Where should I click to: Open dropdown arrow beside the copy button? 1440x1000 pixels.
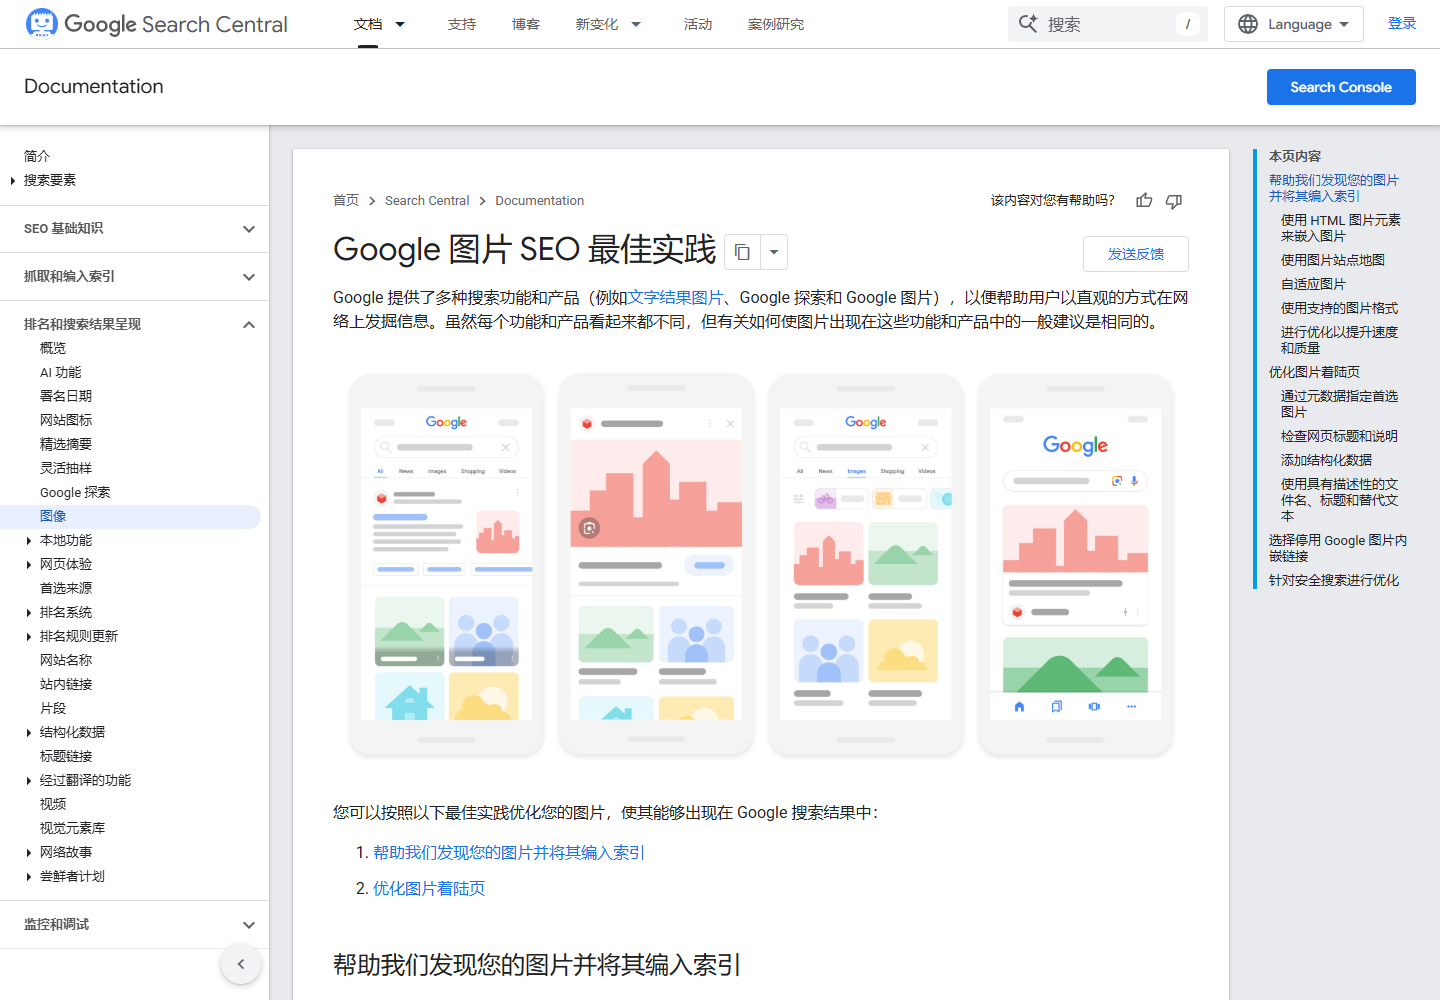coord(774,252)
